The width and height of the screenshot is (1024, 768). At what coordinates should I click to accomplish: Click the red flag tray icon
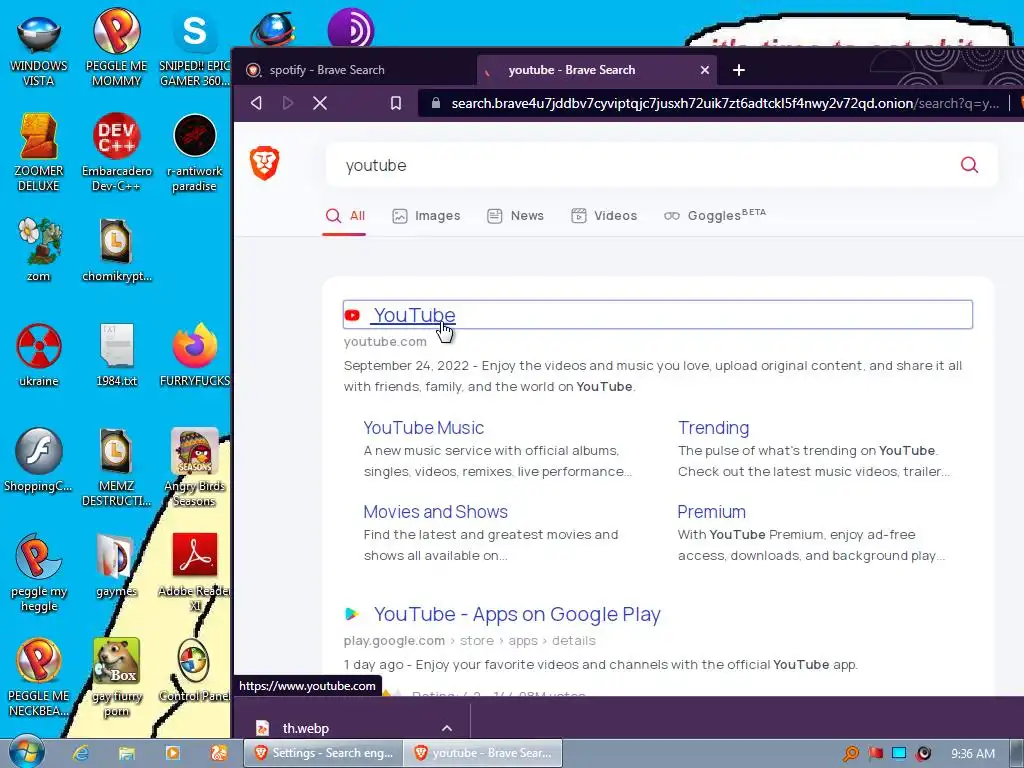[876, 754]
